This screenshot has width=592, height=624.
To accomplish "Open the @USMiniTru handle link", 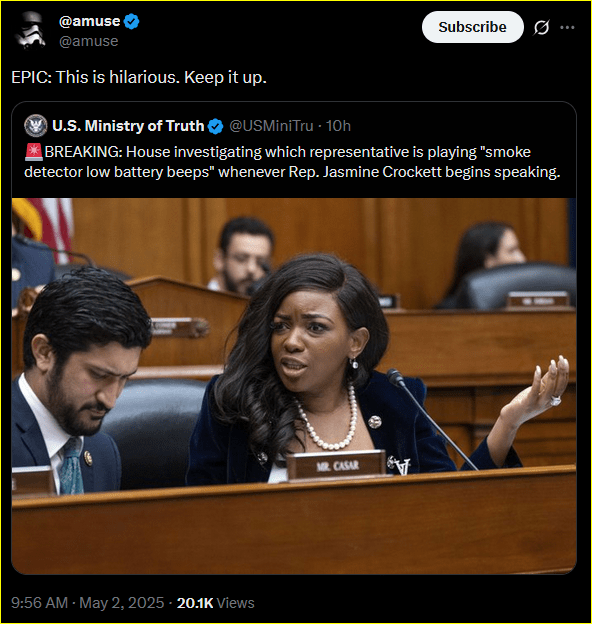I will pyautogui.click(x=271, y=126).
